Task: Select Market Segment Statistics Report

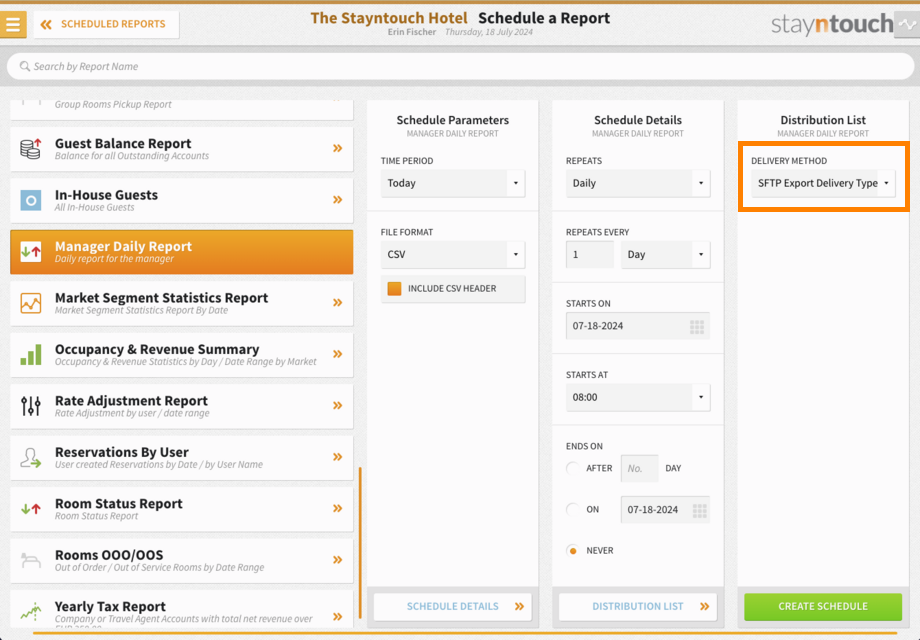Action: pyautogui.click(x=182, y=303)
